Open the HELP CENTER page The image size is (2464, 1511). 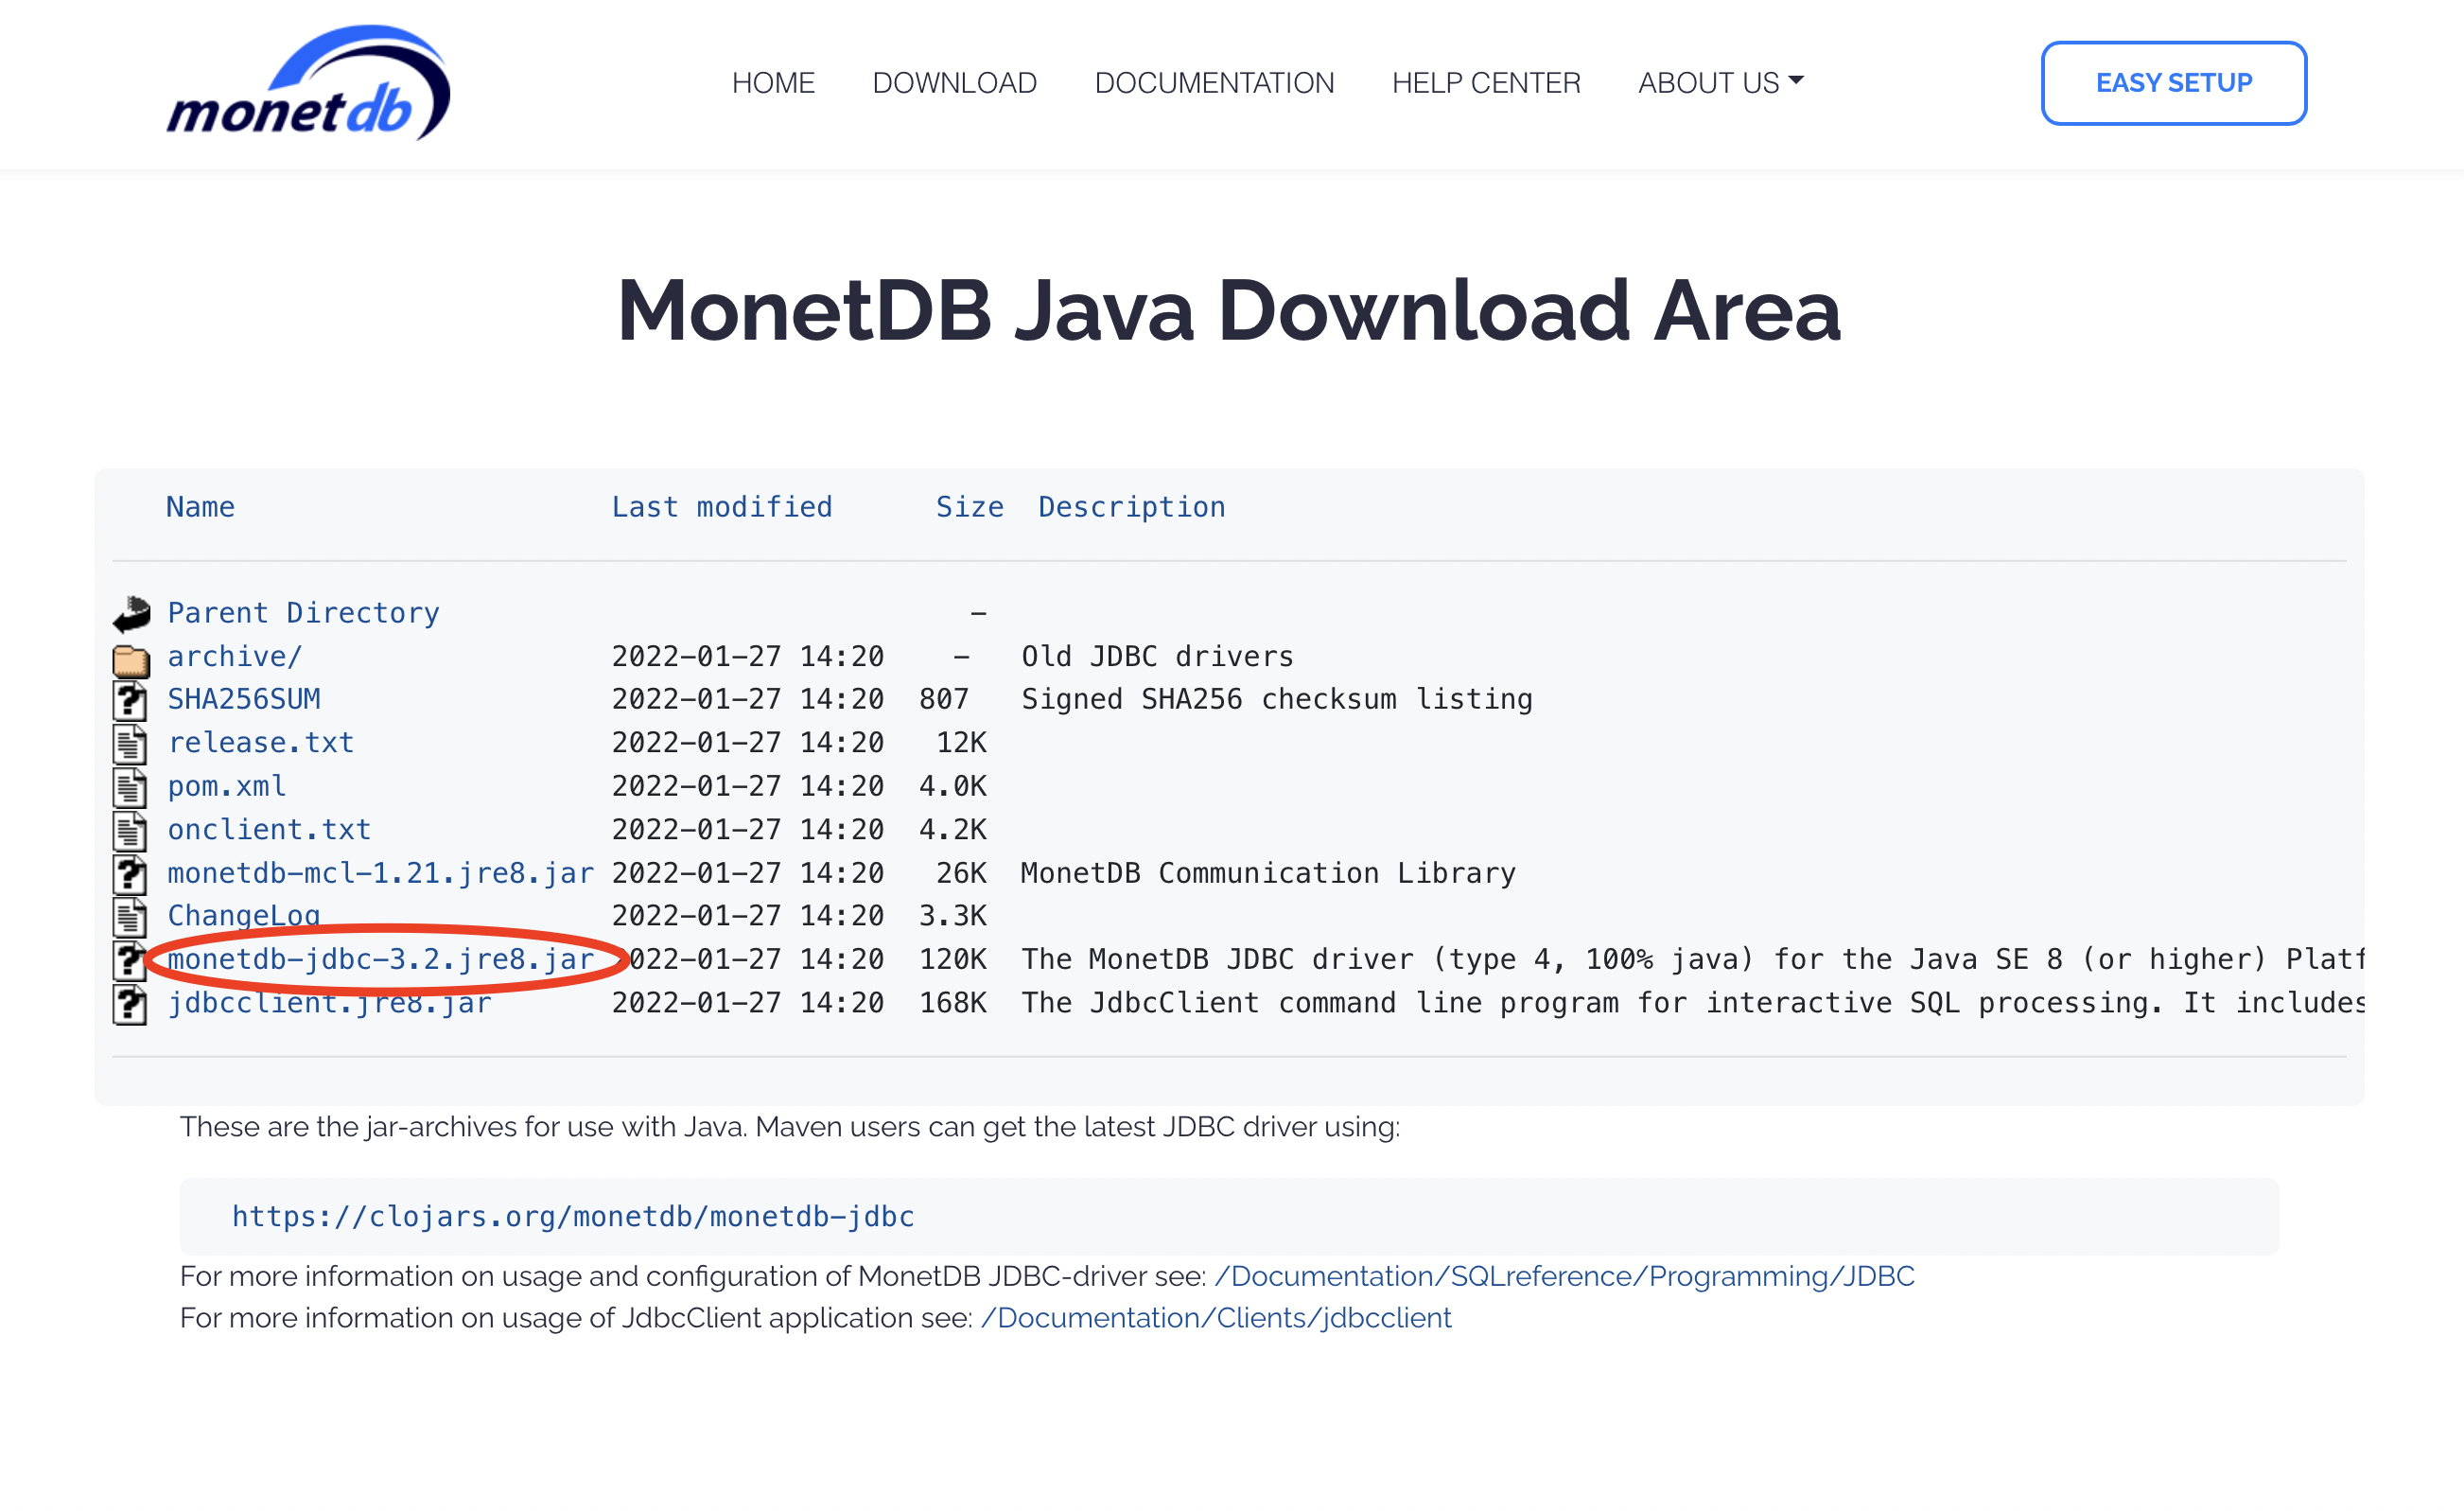1486,83
